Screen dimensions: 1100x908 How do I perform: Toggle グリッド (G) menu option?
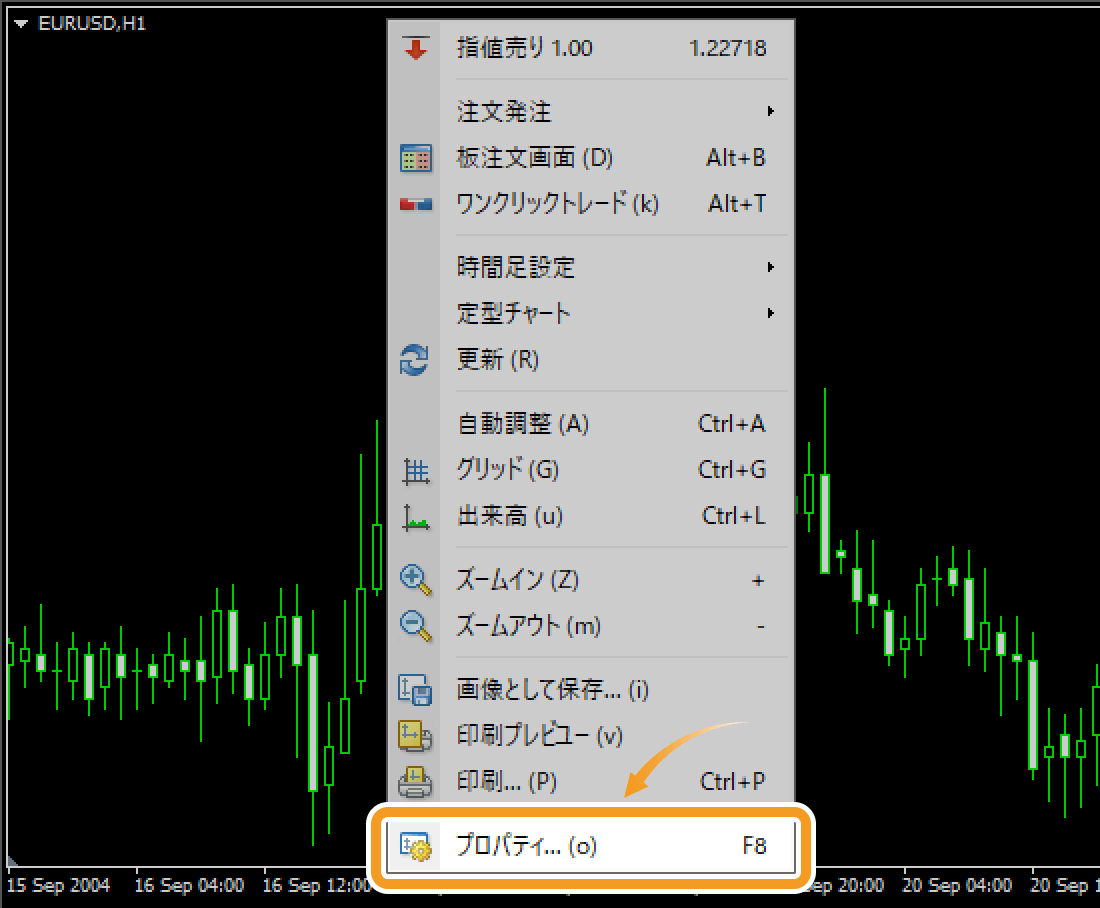(591, 470)
